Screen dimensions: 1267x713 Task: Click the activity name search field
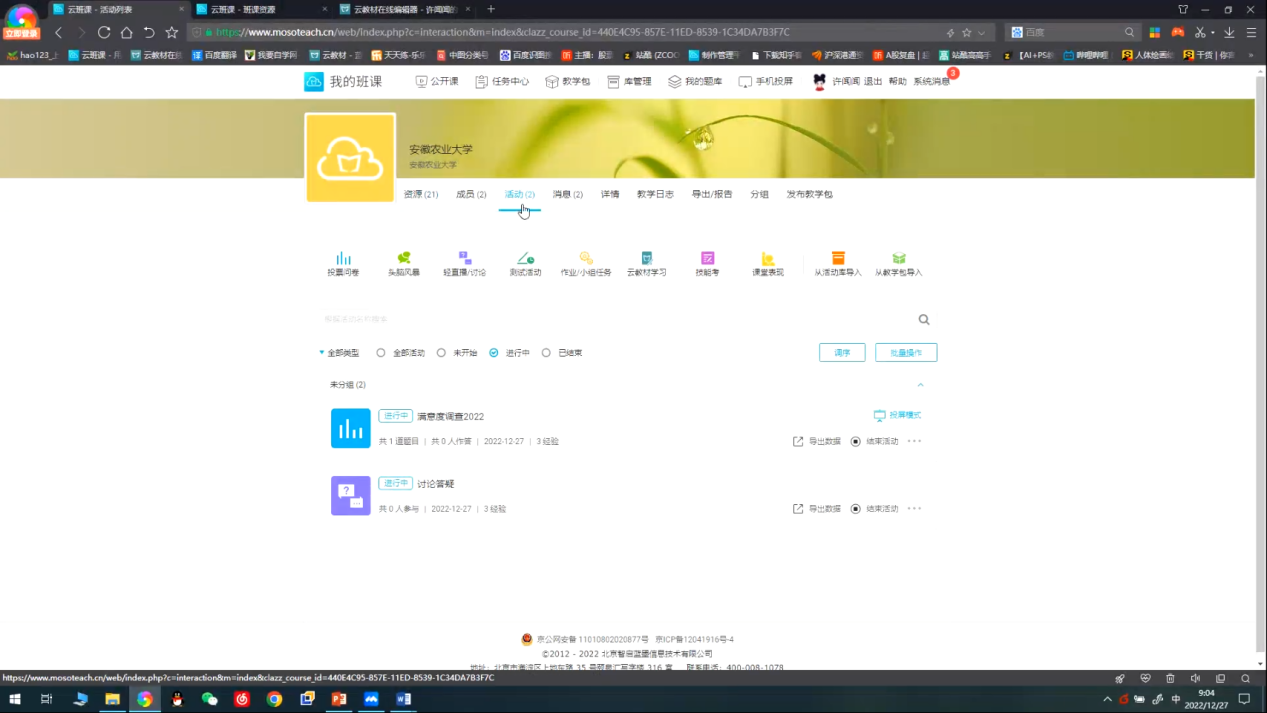617,320
